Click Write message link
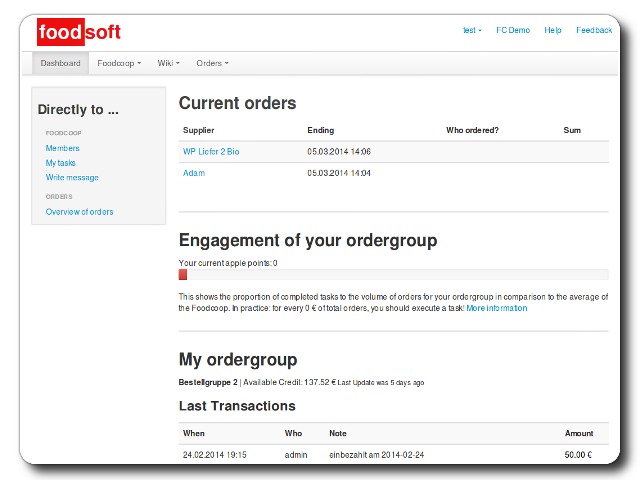 pos(72,178)
